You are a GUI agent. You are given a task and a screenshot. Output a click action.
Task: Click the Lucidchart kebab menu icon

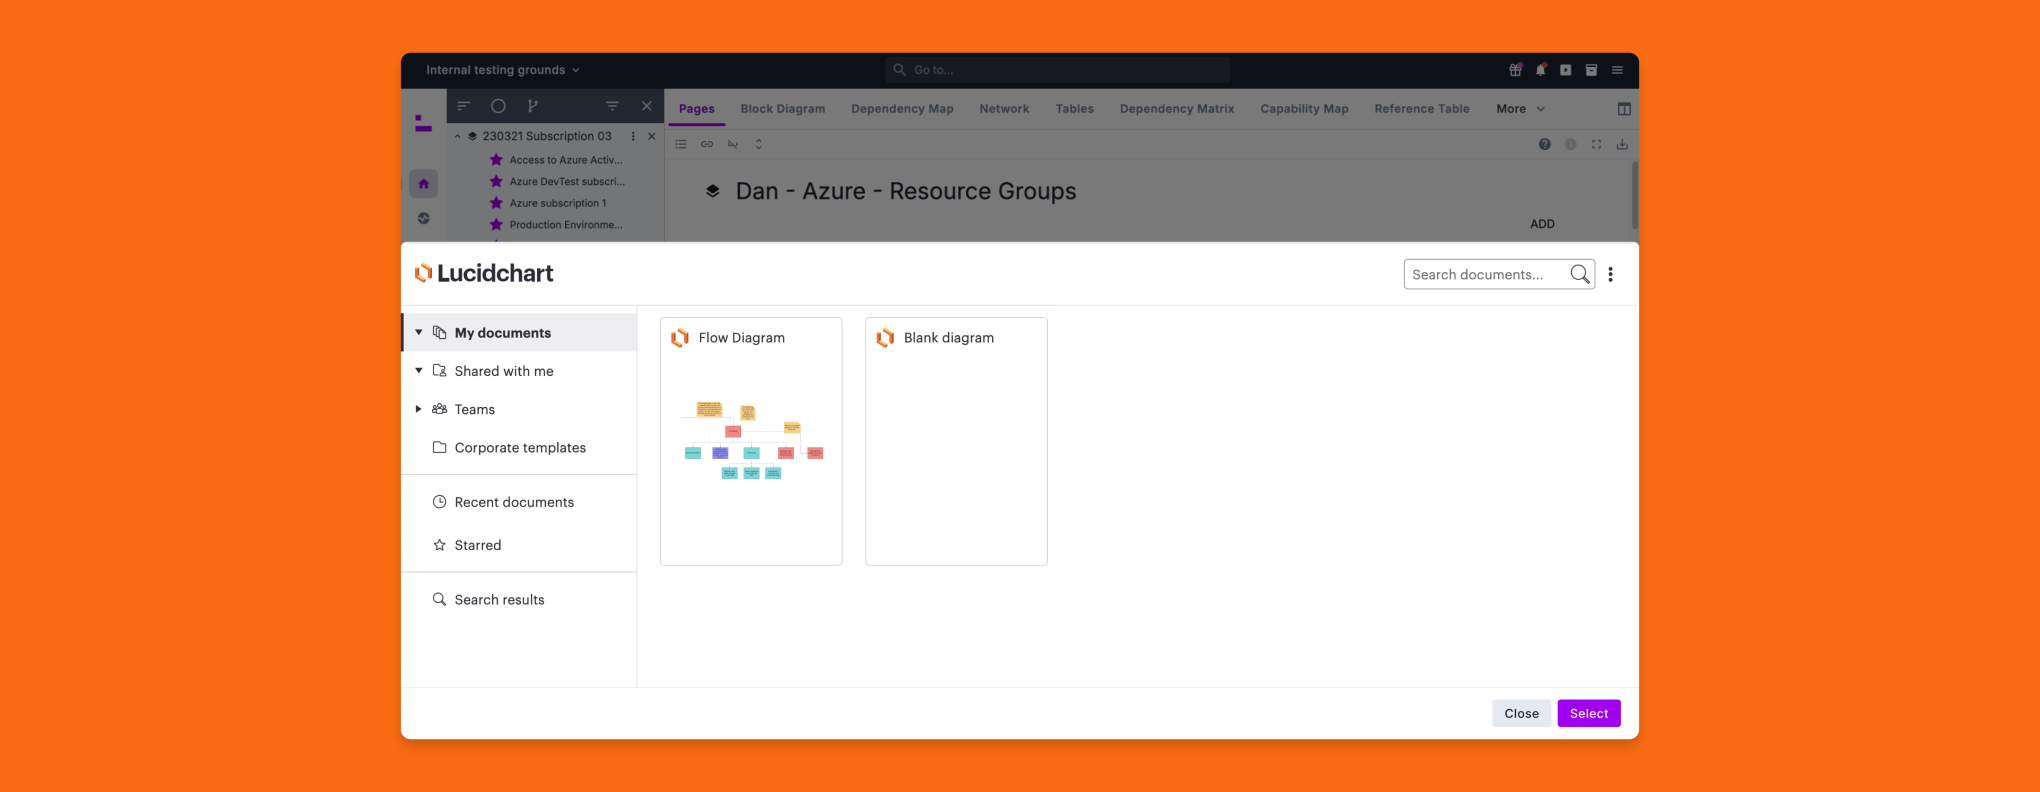tap(1610, 274)
